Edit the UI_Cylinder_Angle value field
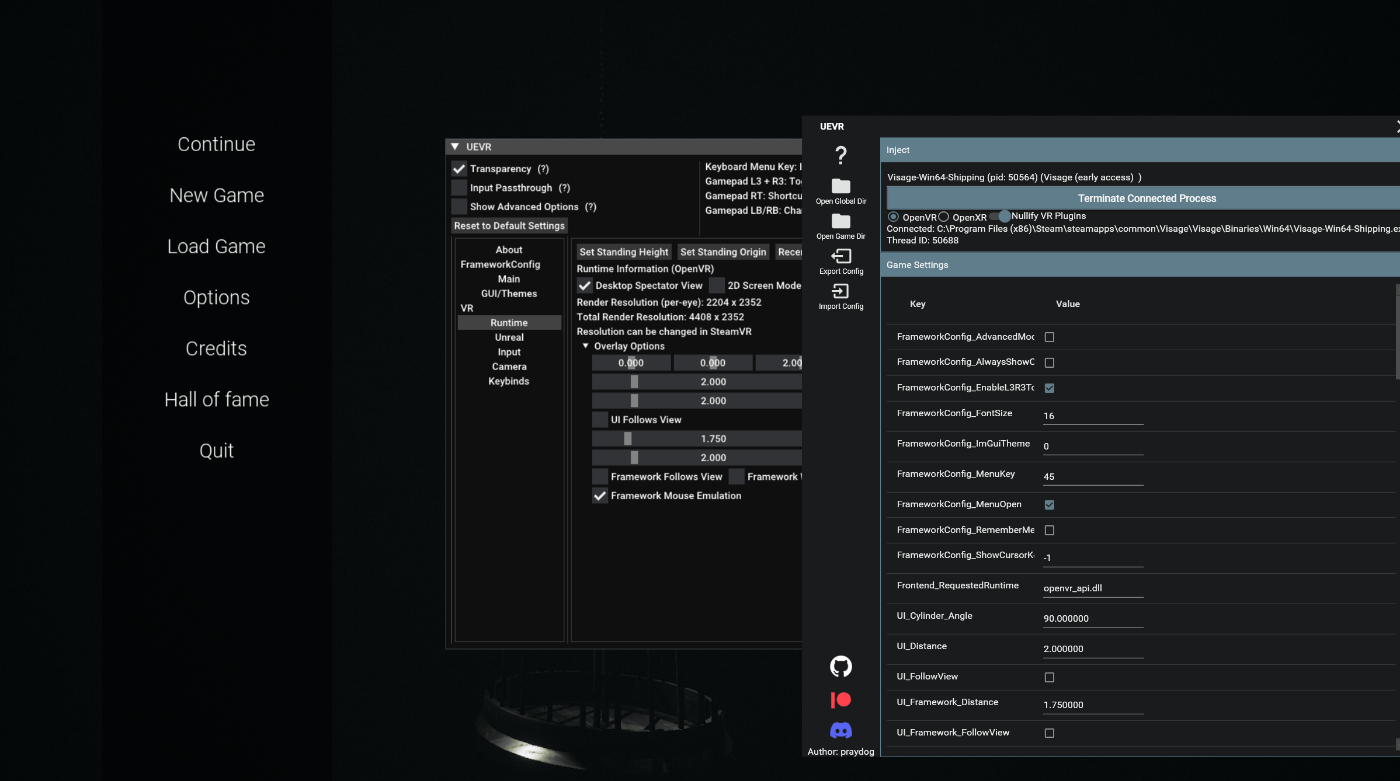 pyautogui.click(x=1092, y=618)
